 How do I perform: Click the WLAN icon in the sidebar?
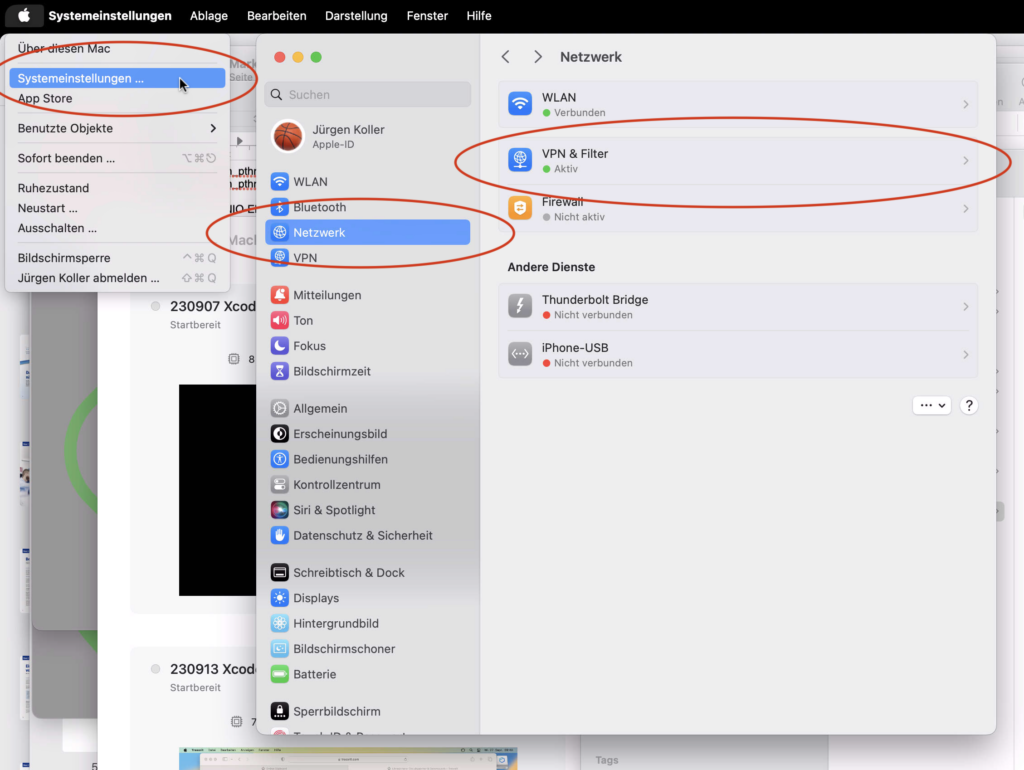(280, 182)
